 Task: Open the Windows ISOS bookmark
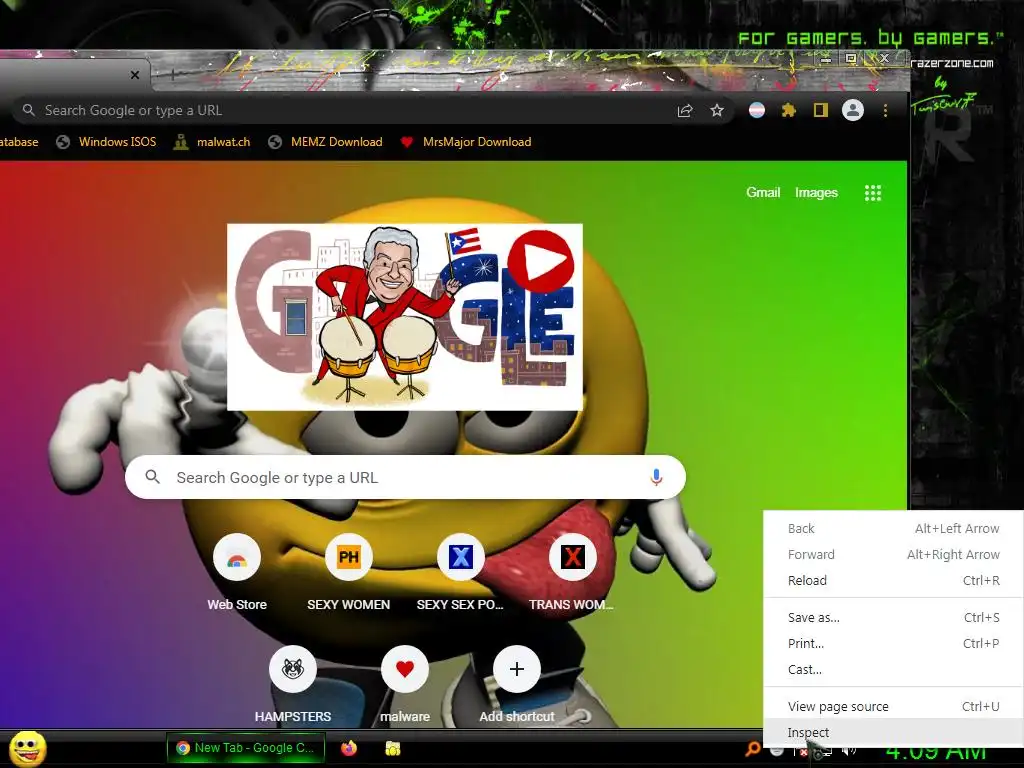[106, 142]
